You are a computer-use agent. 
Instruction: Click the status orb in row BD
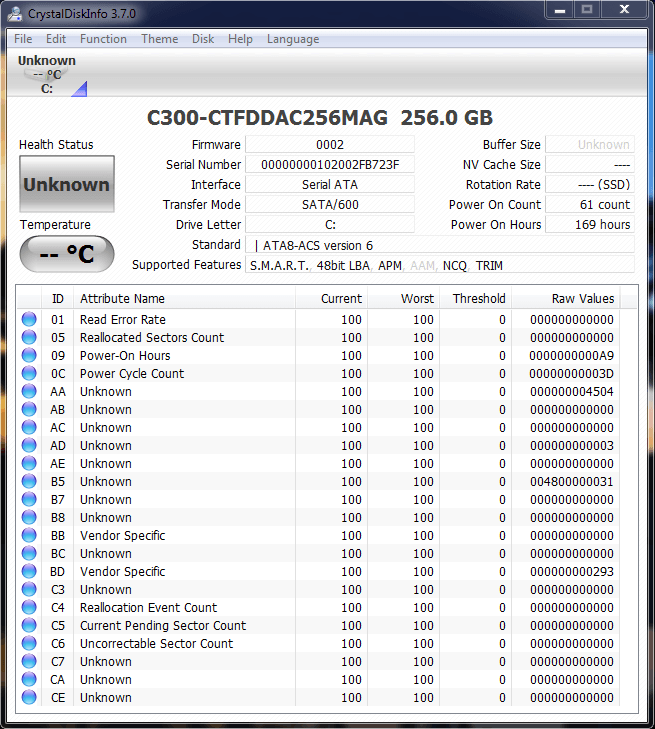pyautogui.click(x=29, y=571)
